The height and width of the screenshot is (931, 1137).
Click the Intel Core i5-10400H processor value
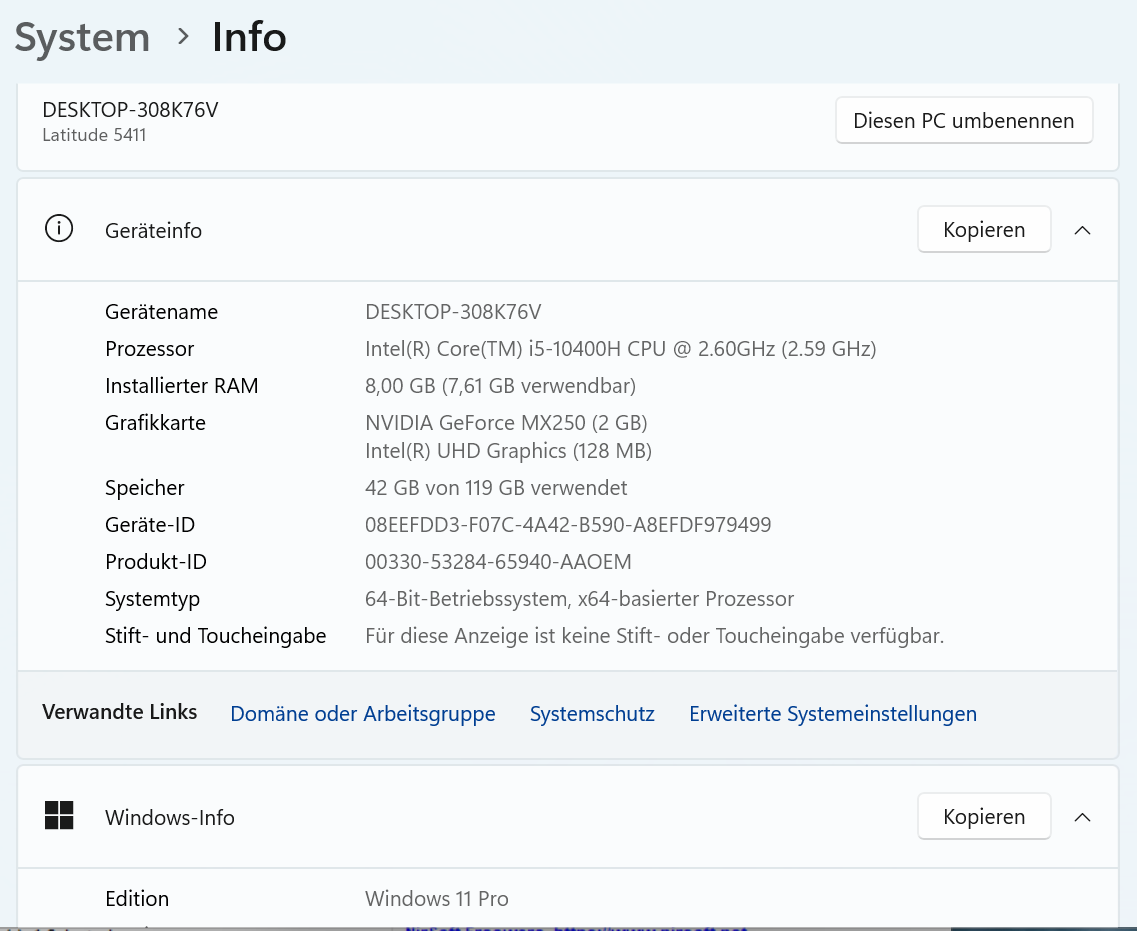tap(621, 349)
